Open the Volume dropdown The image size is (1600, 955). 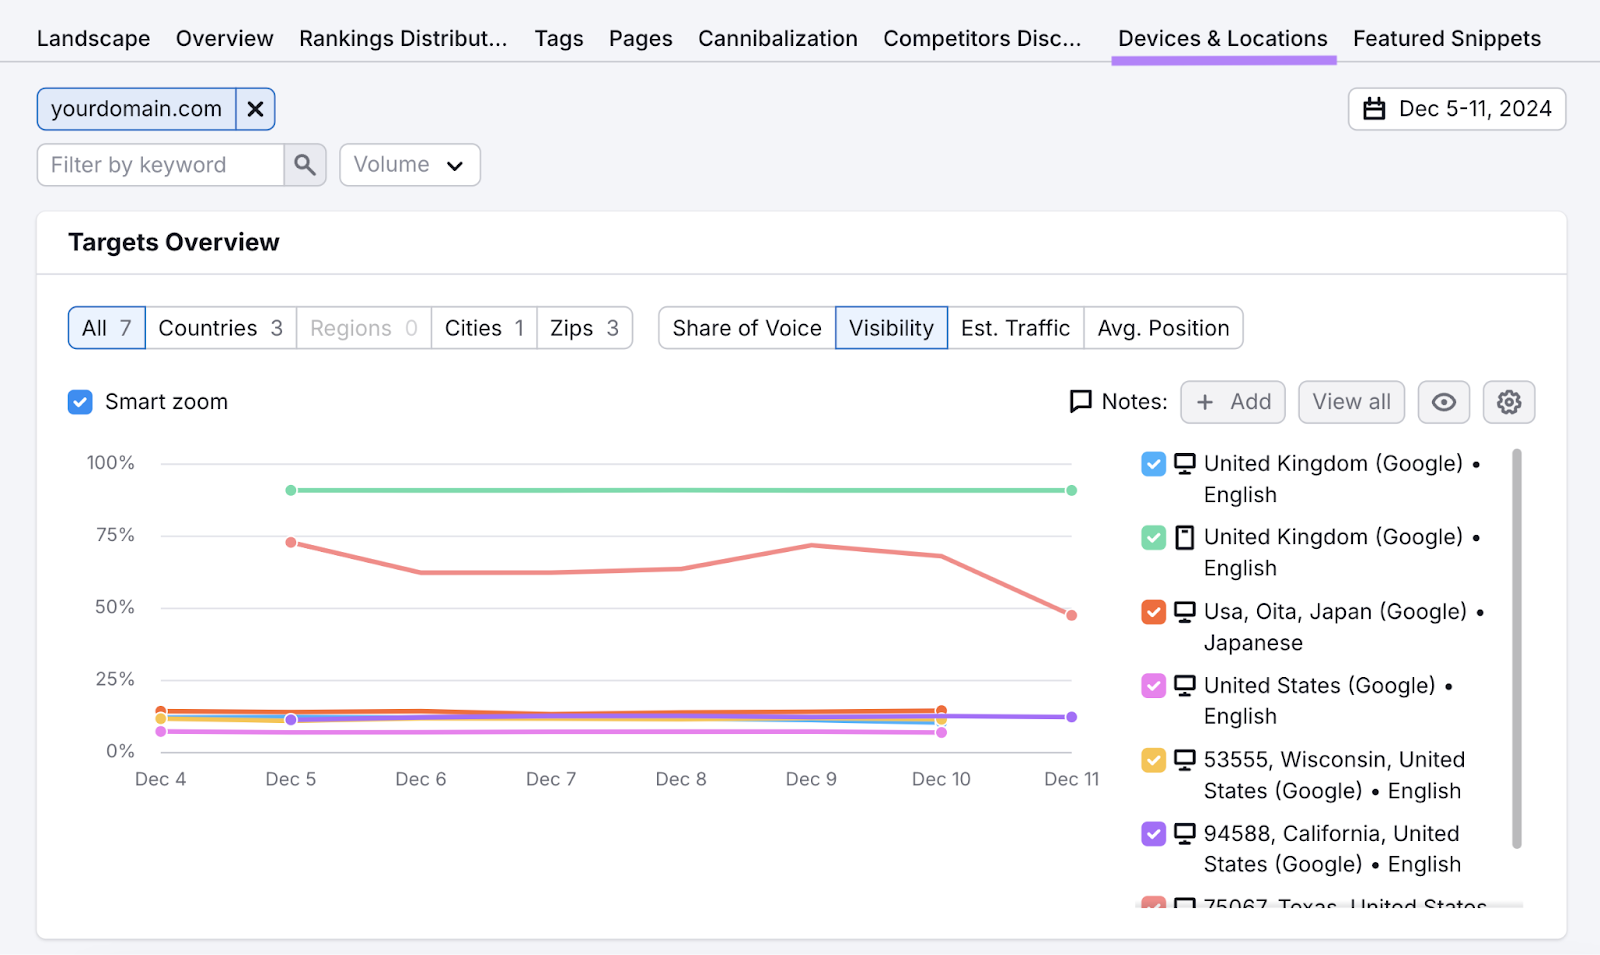click(409, 164)
